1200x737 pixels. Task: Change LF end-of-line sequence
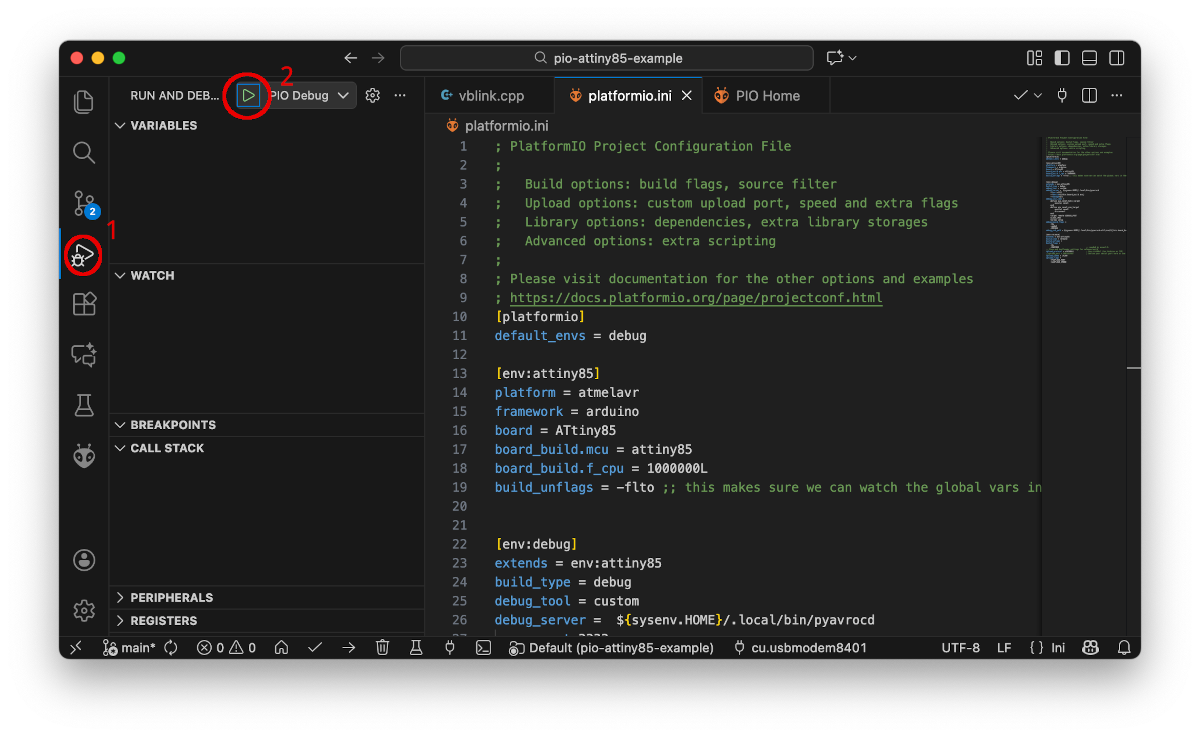pyautogui.click(x=1004, y=648)
